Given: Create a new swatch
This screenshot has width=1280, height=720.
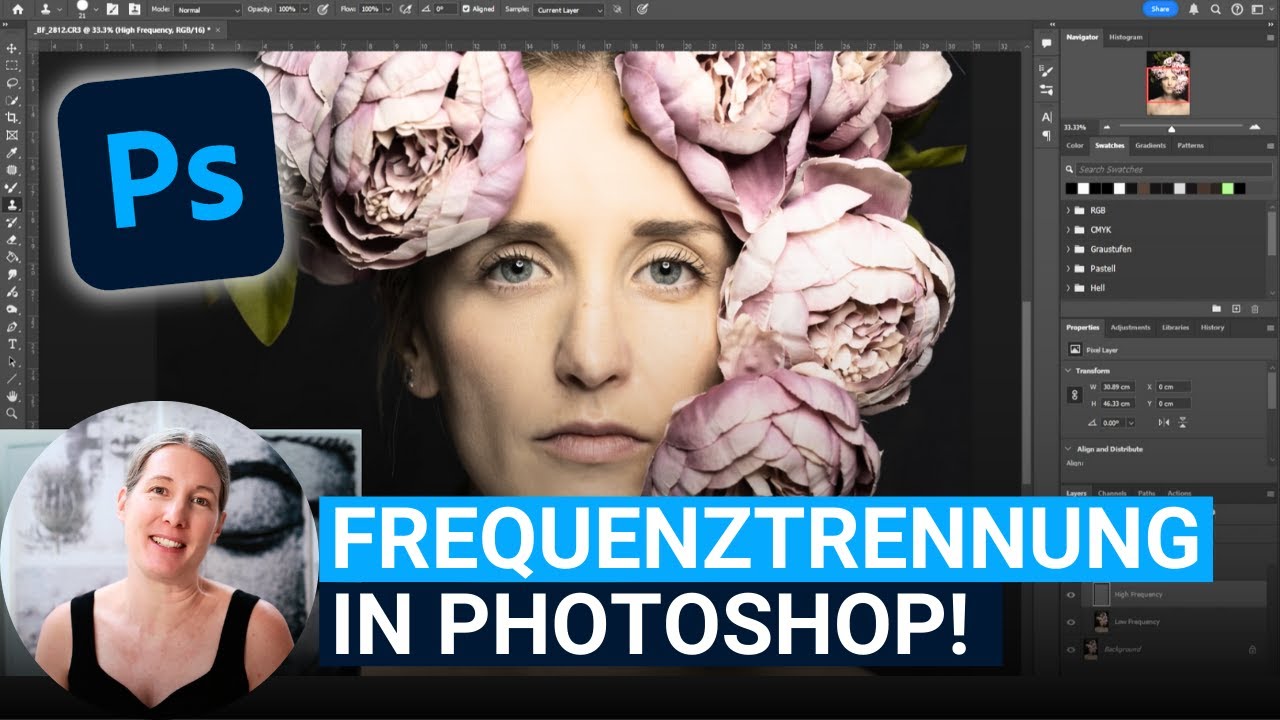Looking at the screenshot, I should pos(1236,309).
